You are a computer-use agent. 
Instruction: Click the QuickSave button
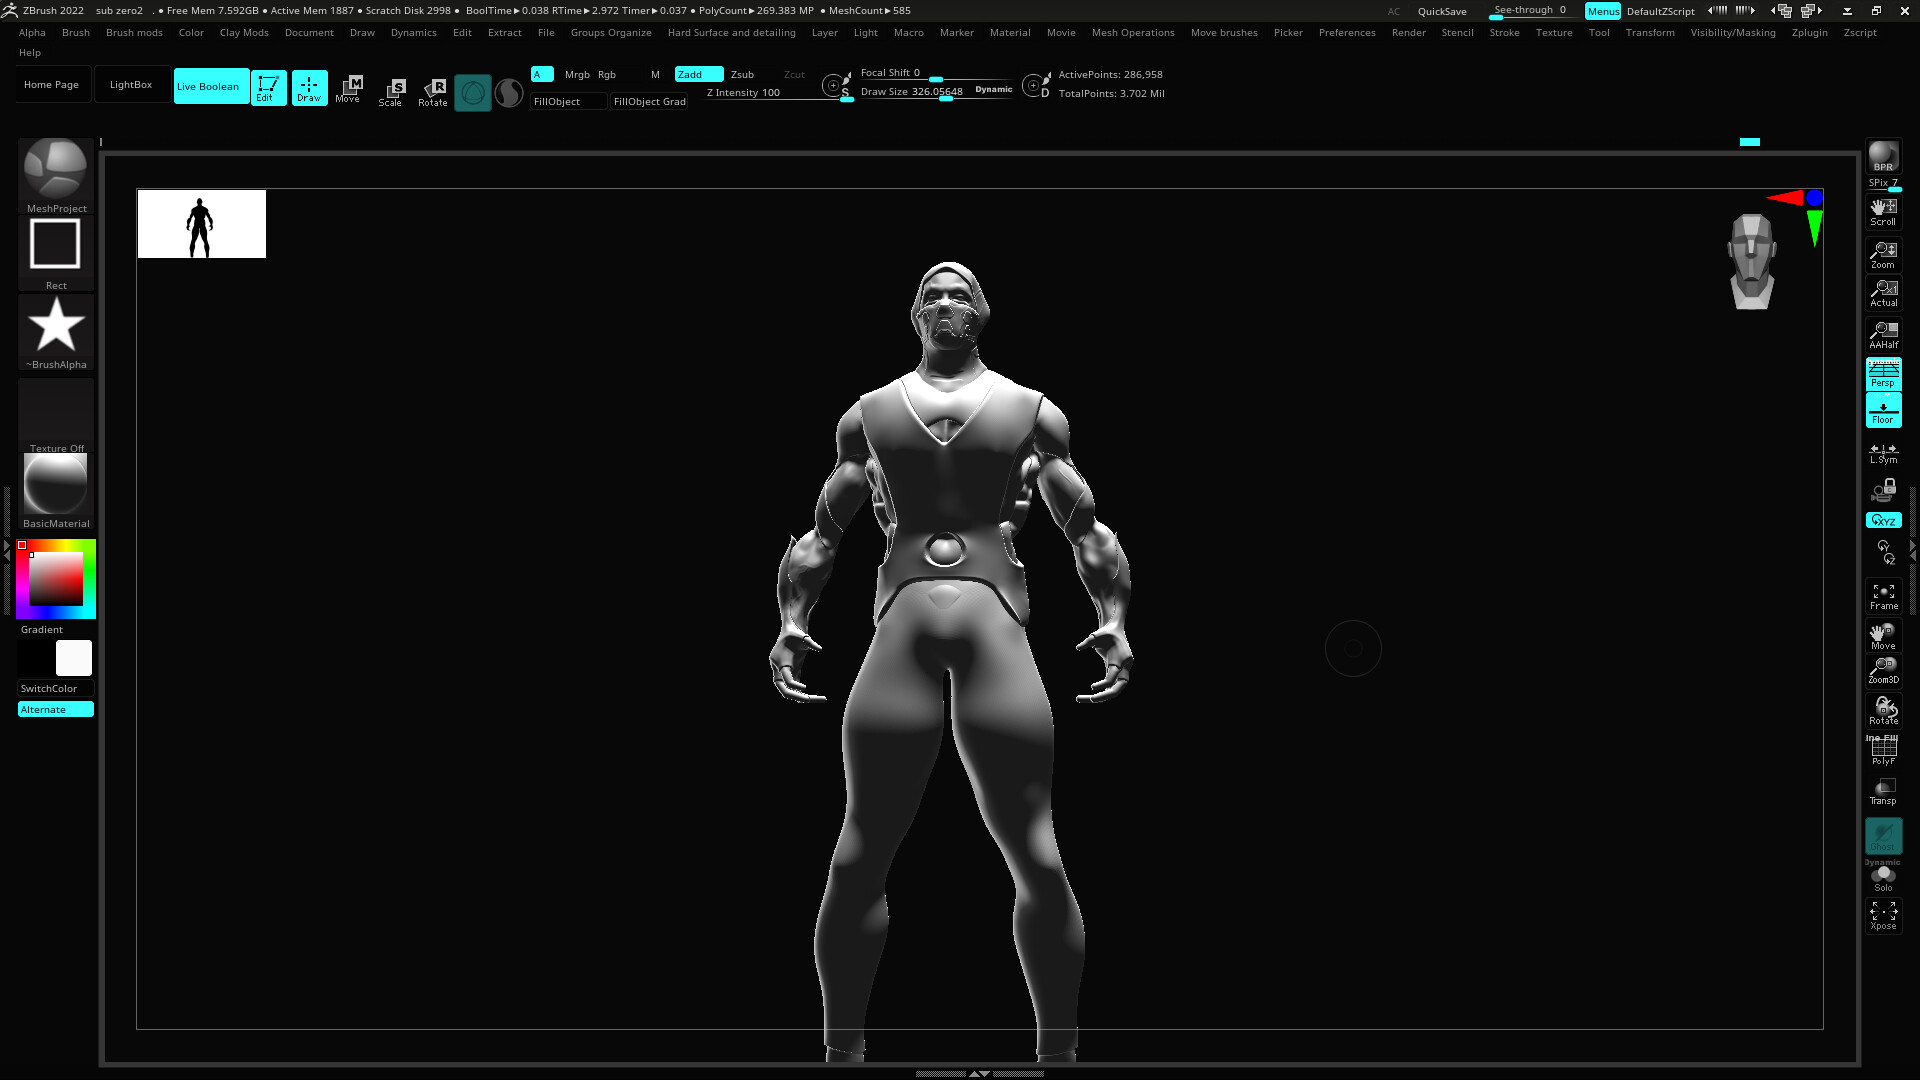(1441, 11)
